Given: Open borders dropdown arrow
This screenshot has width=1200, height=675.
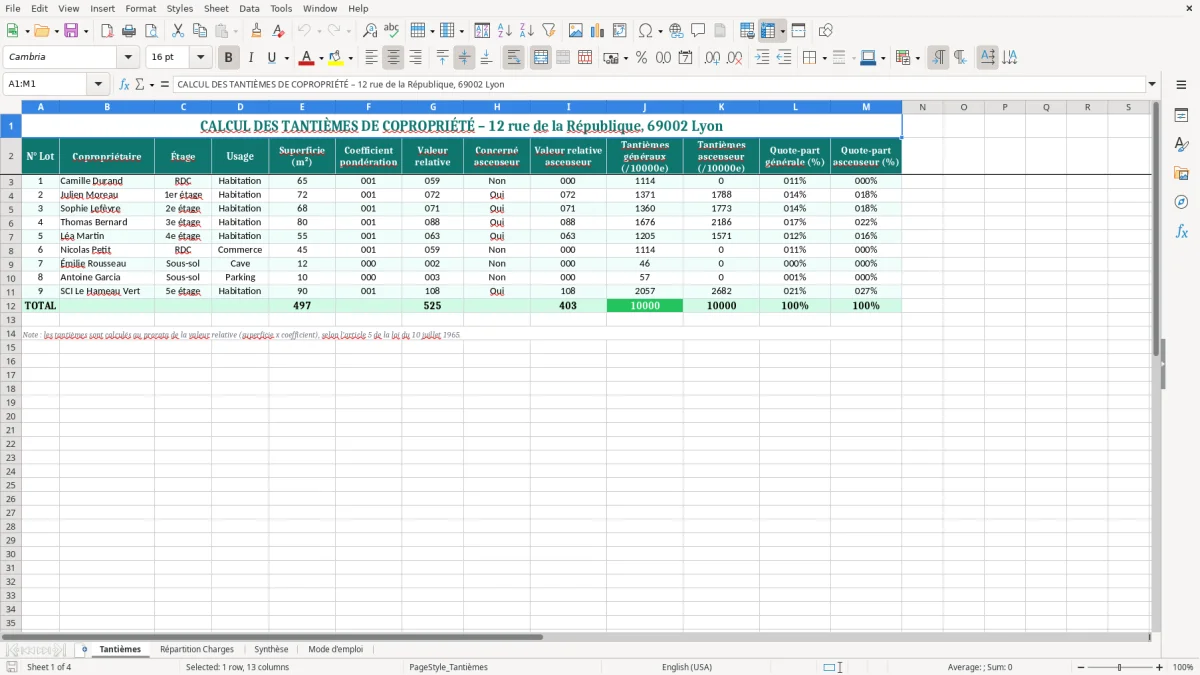Looking at the screenshot, I should coord(824,58).
